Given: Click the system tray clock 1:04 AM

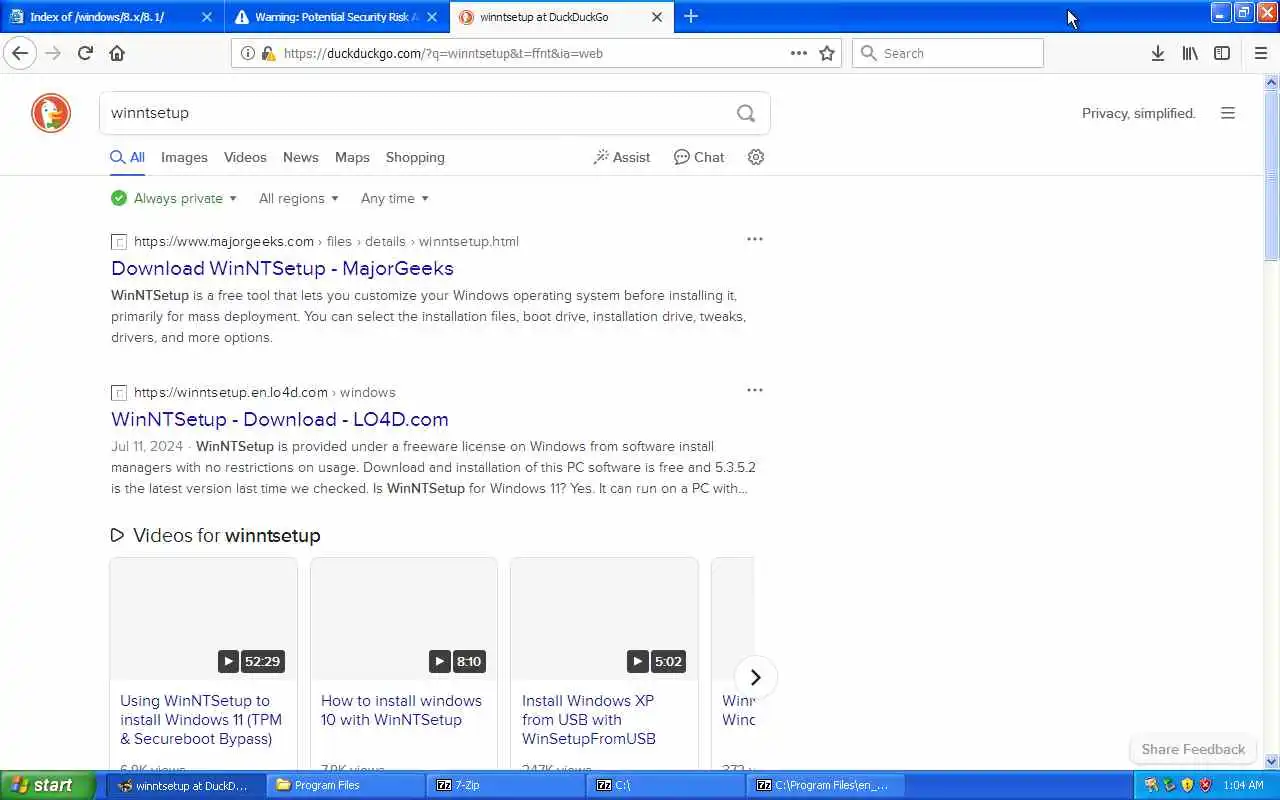Looking at the screenshot, I should point(1243,785).
